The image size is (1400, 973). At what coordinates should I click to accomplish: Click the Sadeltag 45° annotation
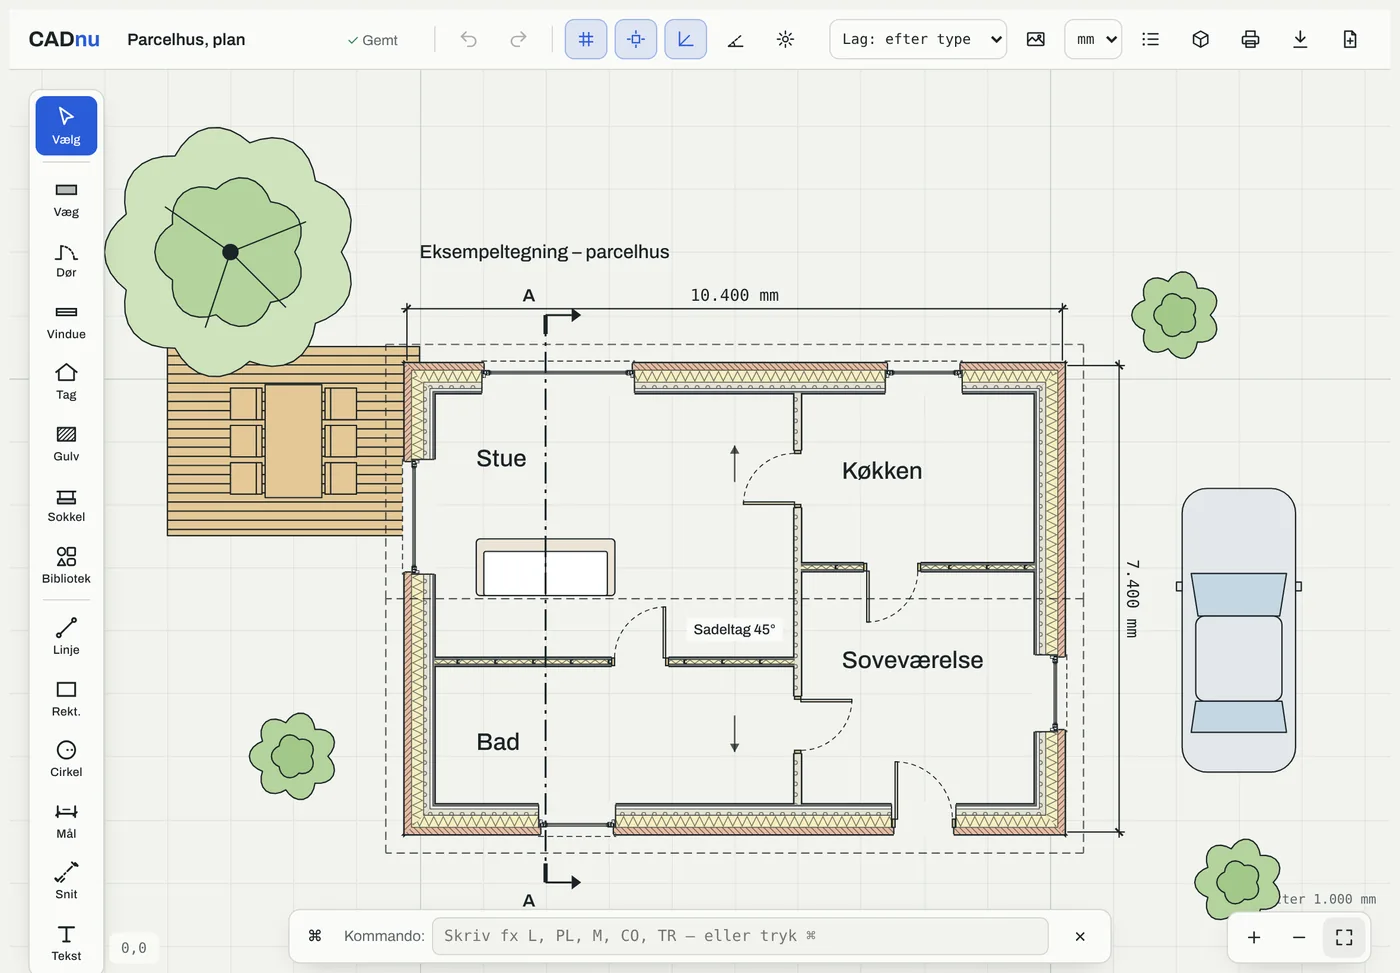[x=734, y=629]
